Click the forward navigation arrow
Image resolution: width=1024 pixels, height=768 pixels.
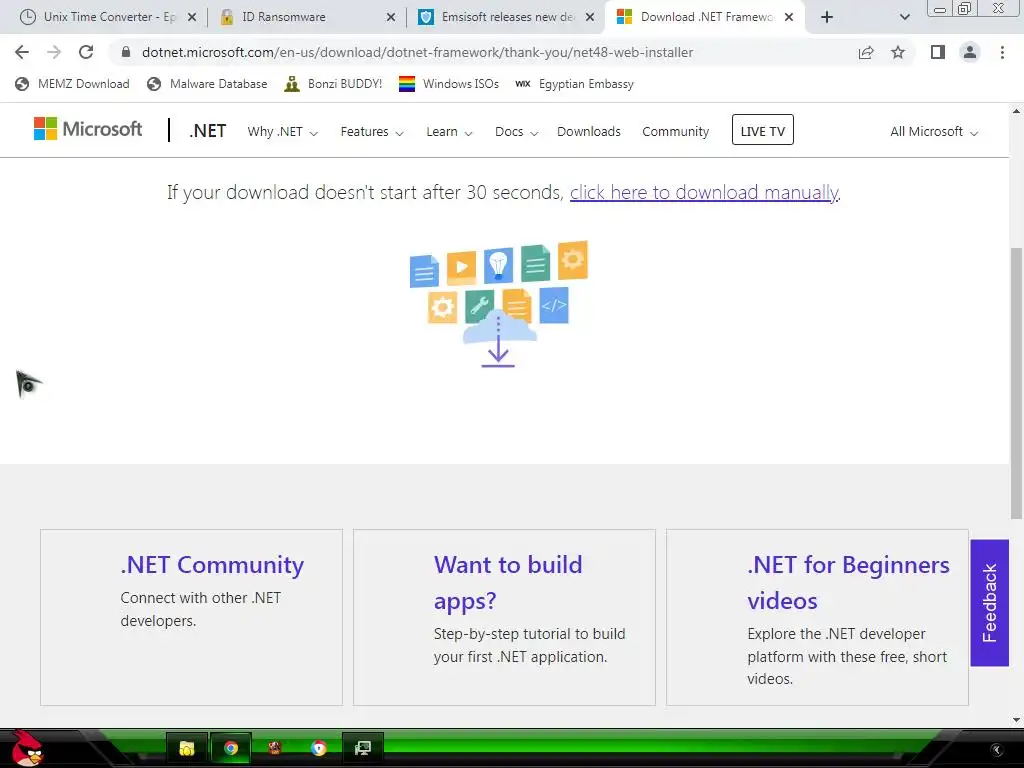pyautogui.click(x=54, y=52)
